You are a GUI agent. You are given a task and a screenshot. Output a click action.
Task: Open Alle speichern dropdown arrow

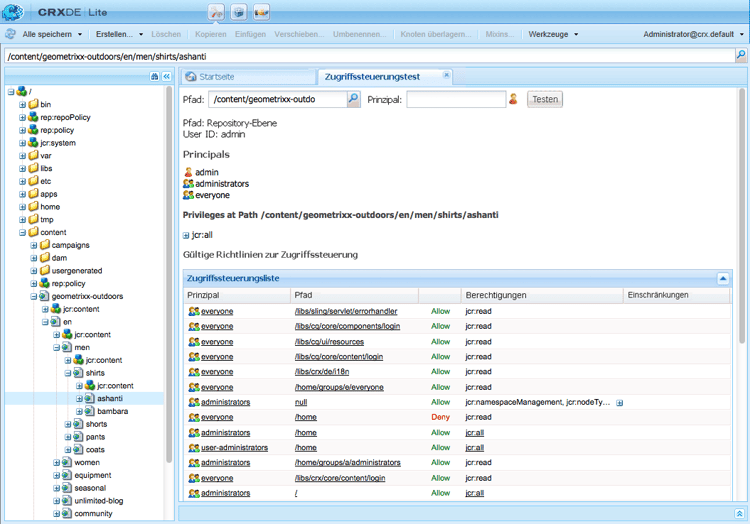(80, 34)
